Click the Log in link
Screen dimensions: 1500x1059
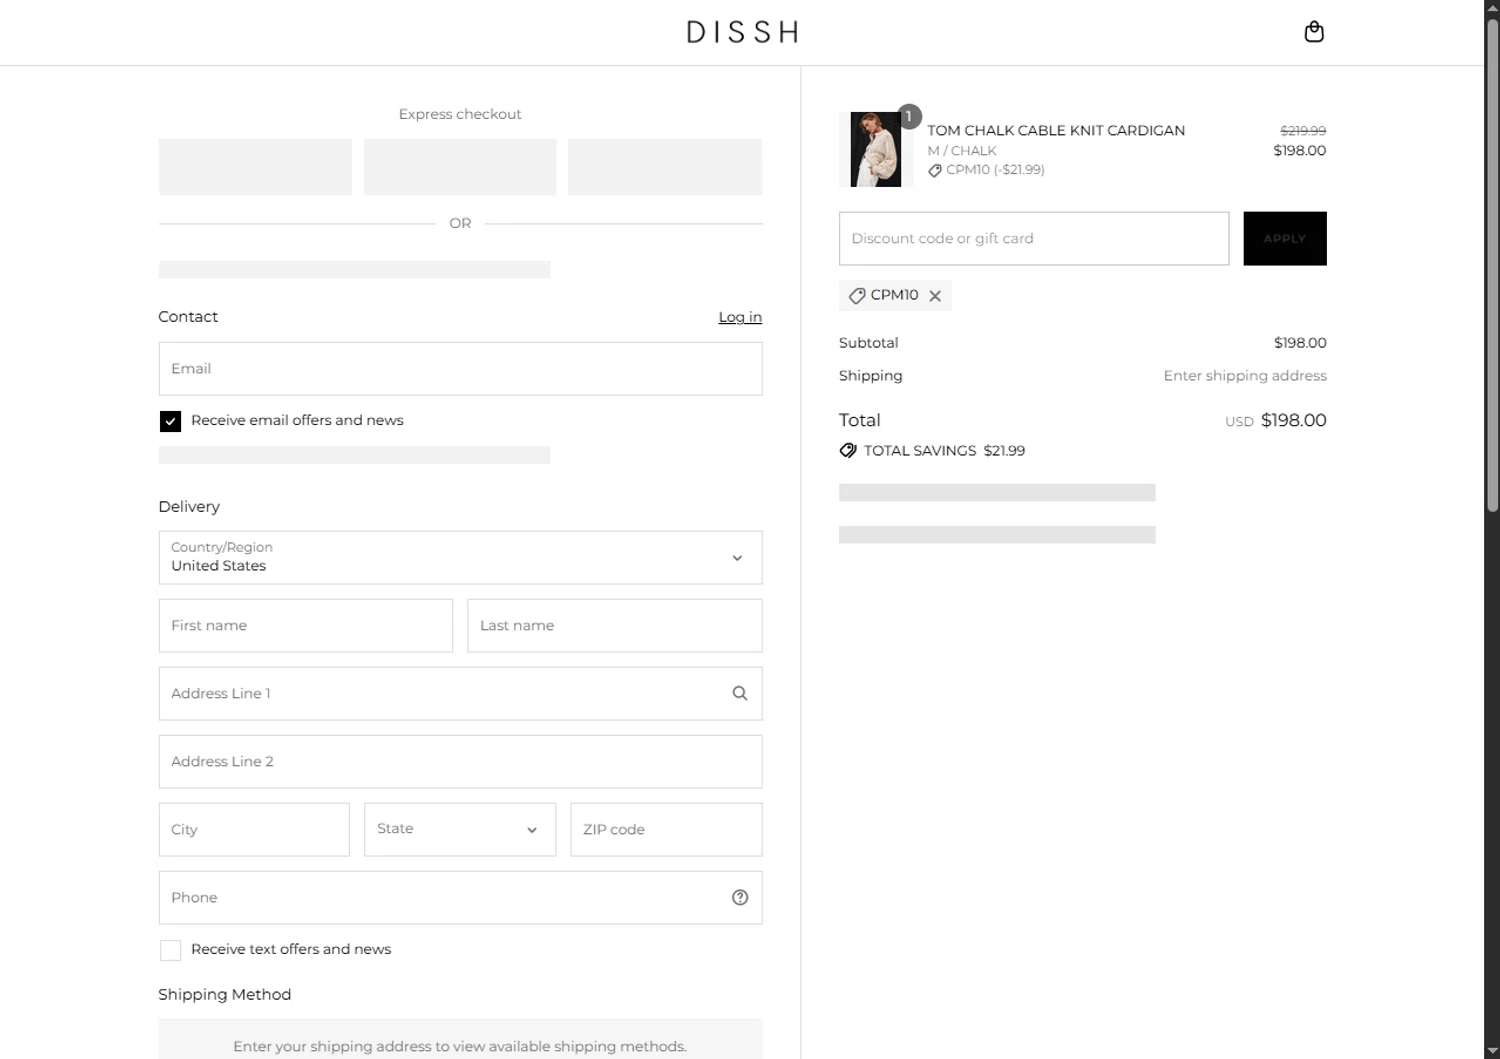[740, 317]
